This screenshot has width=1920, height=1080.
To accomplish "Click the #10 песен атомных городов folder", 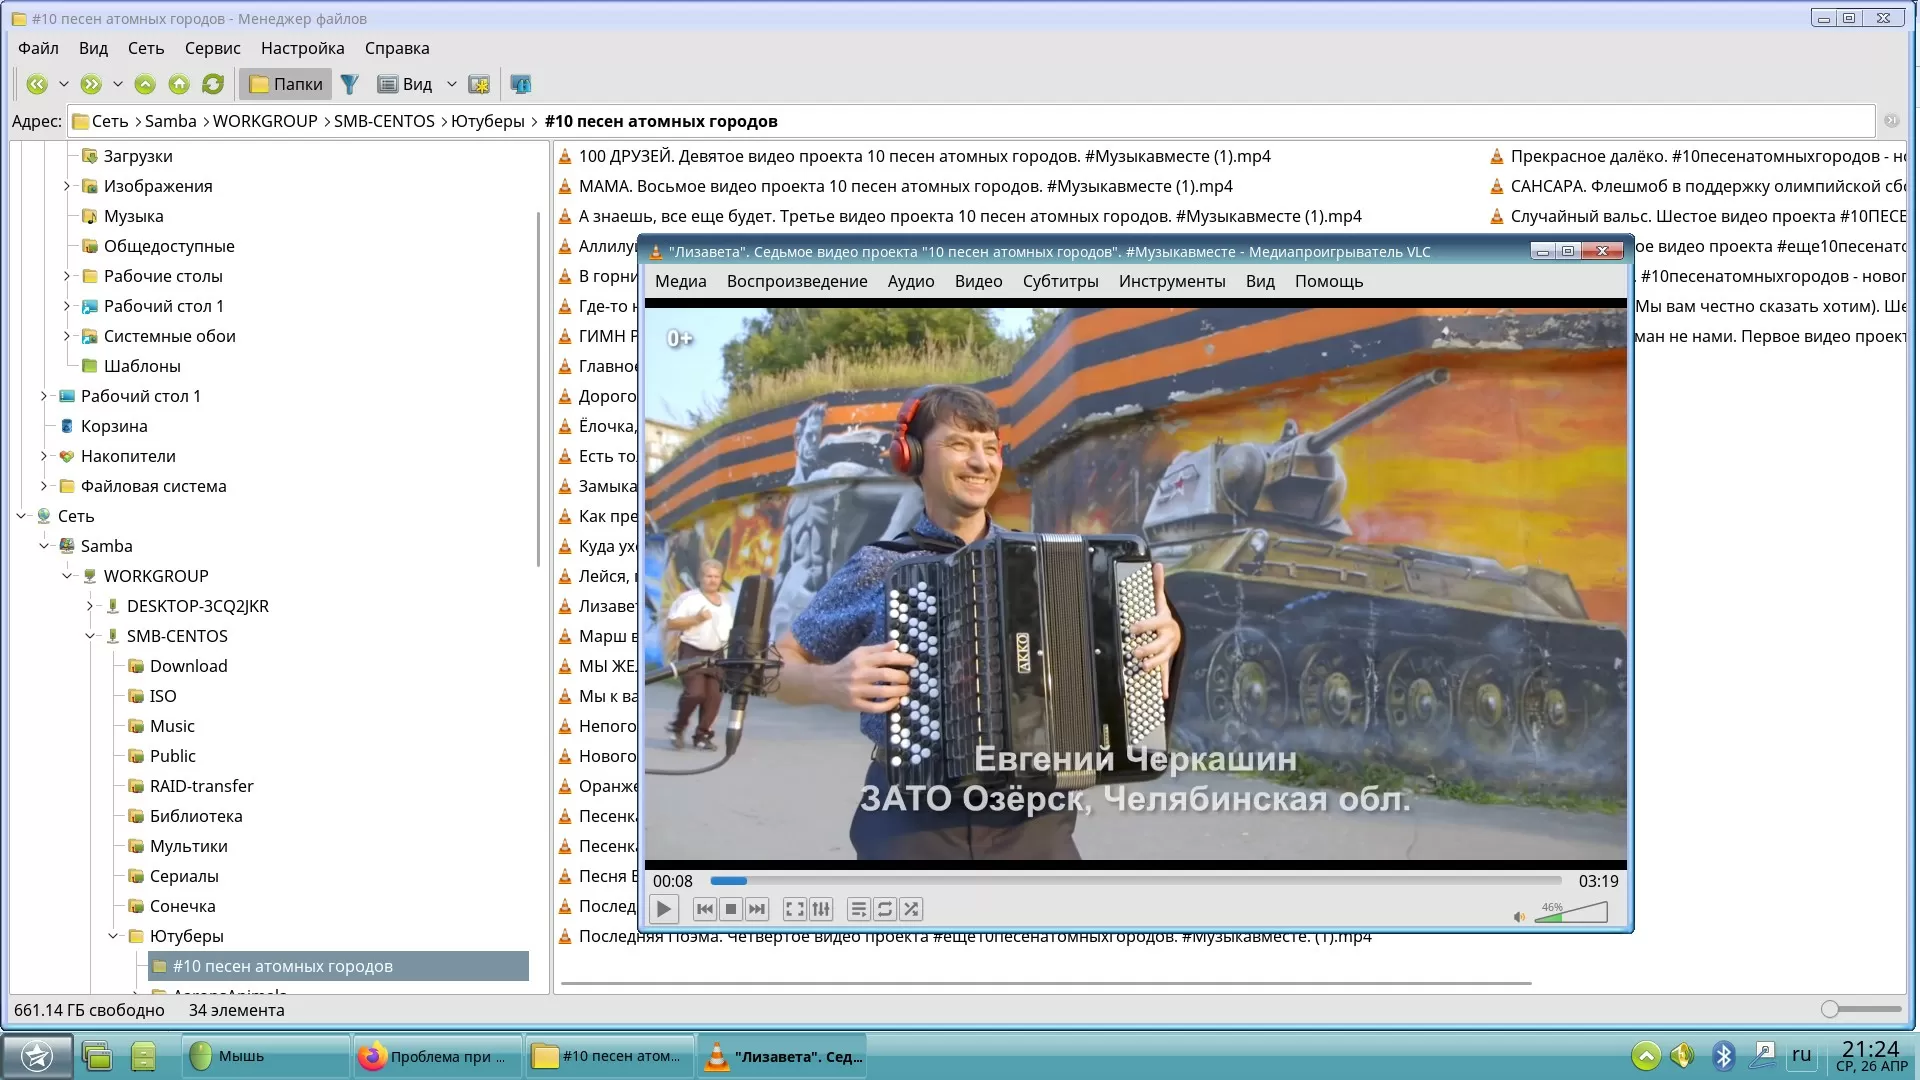I will pyautogui.click(x=284, y=965).
